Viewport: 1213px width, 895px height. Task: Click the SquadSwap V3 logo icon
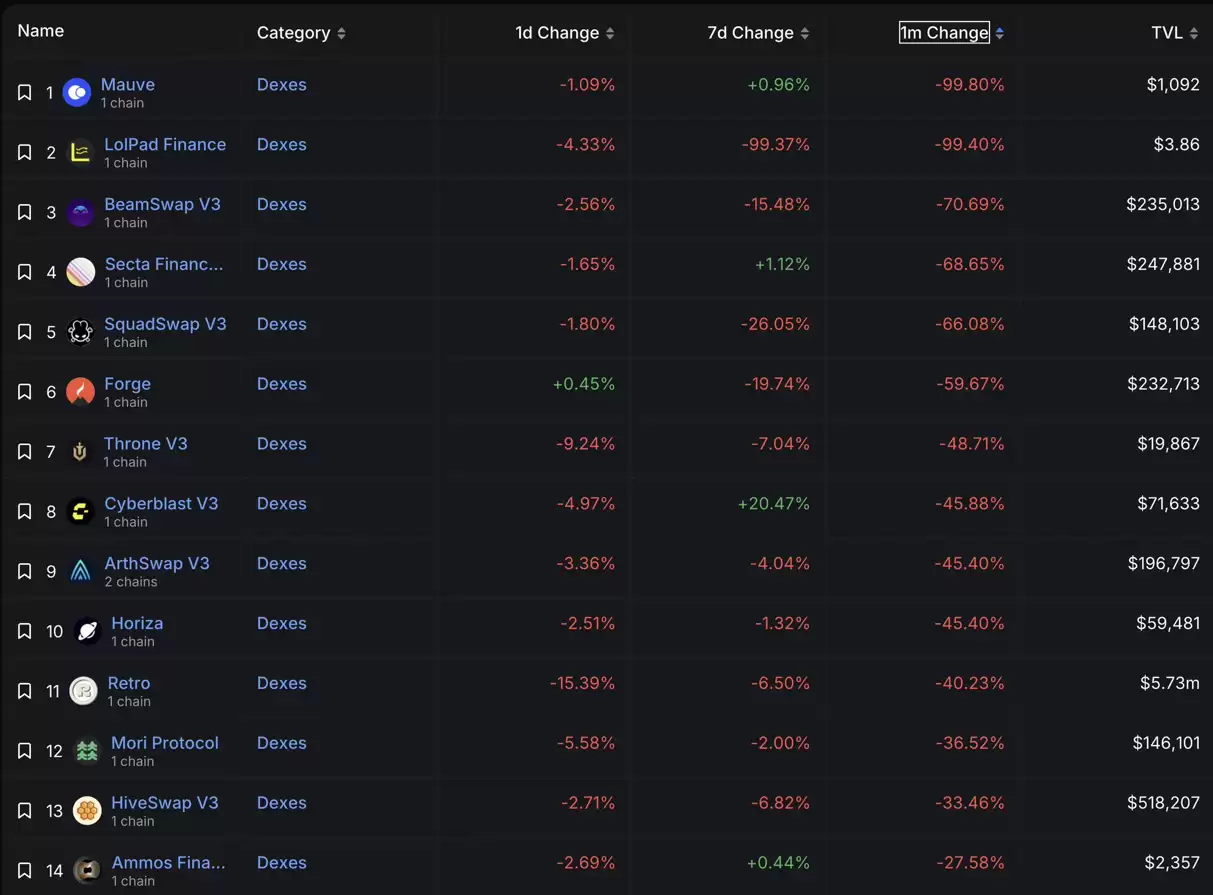[80, 332]
